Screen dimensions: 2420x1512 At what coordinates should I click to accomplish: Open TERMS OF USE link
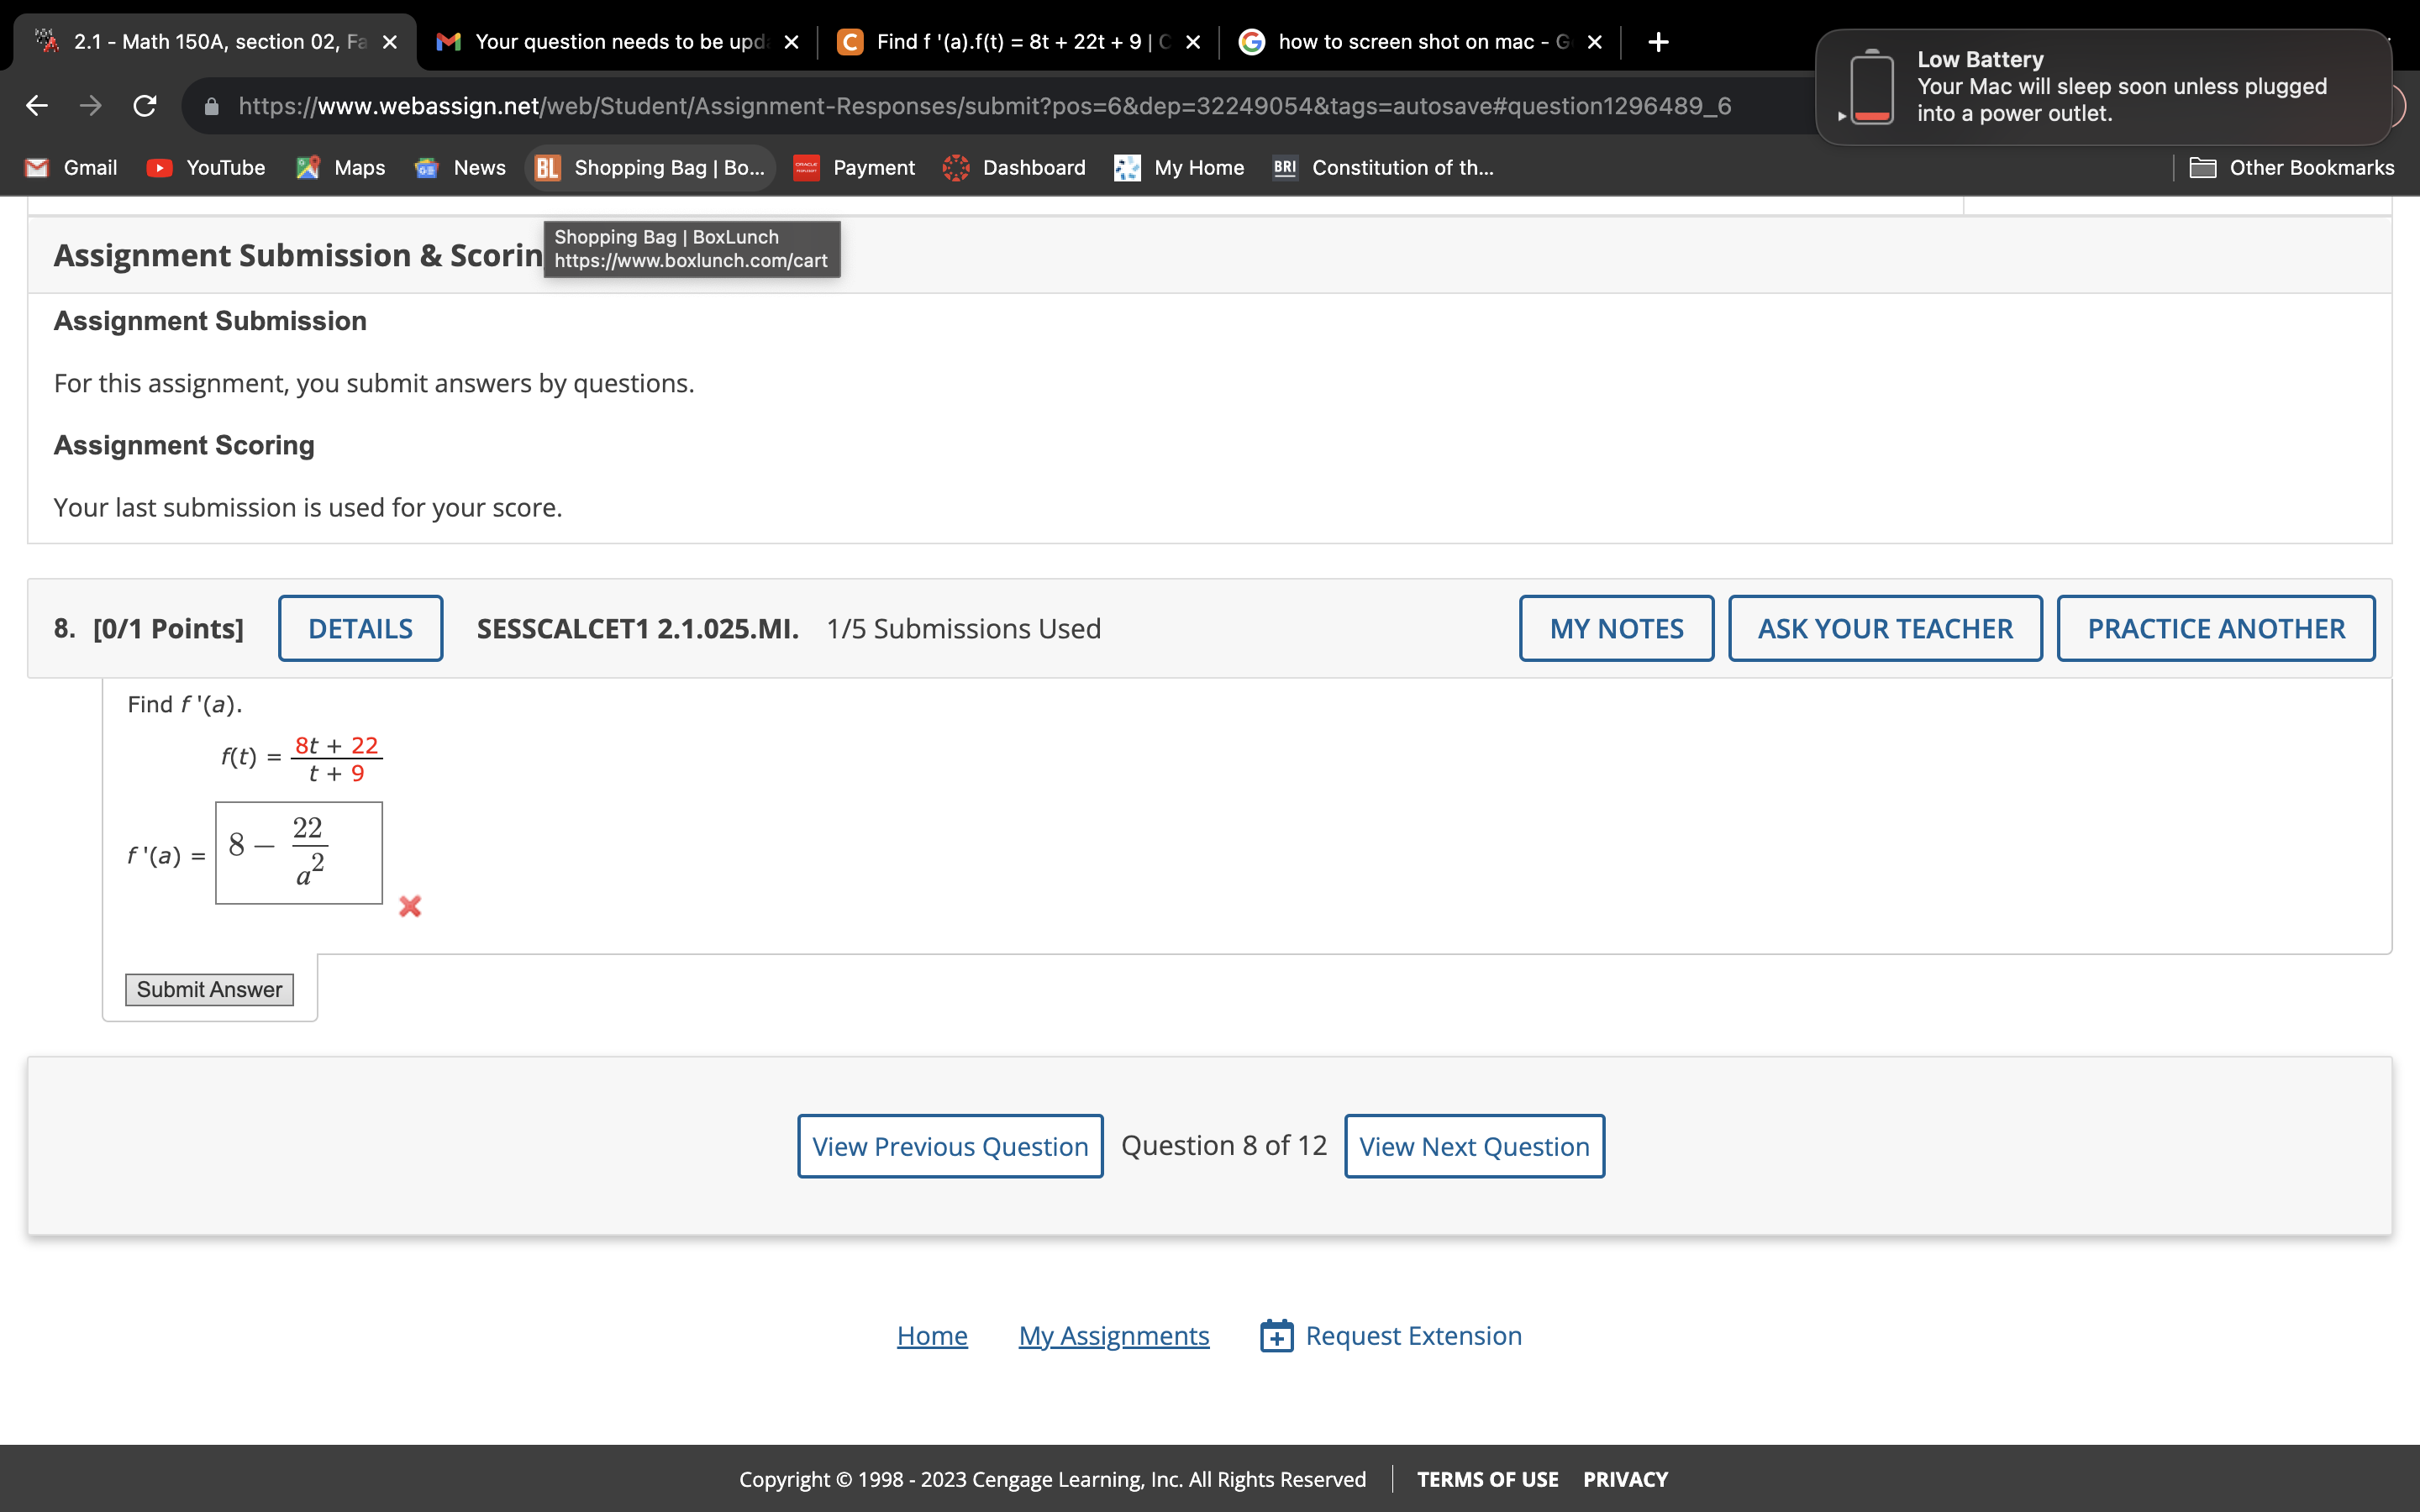coord(1487,1479)
